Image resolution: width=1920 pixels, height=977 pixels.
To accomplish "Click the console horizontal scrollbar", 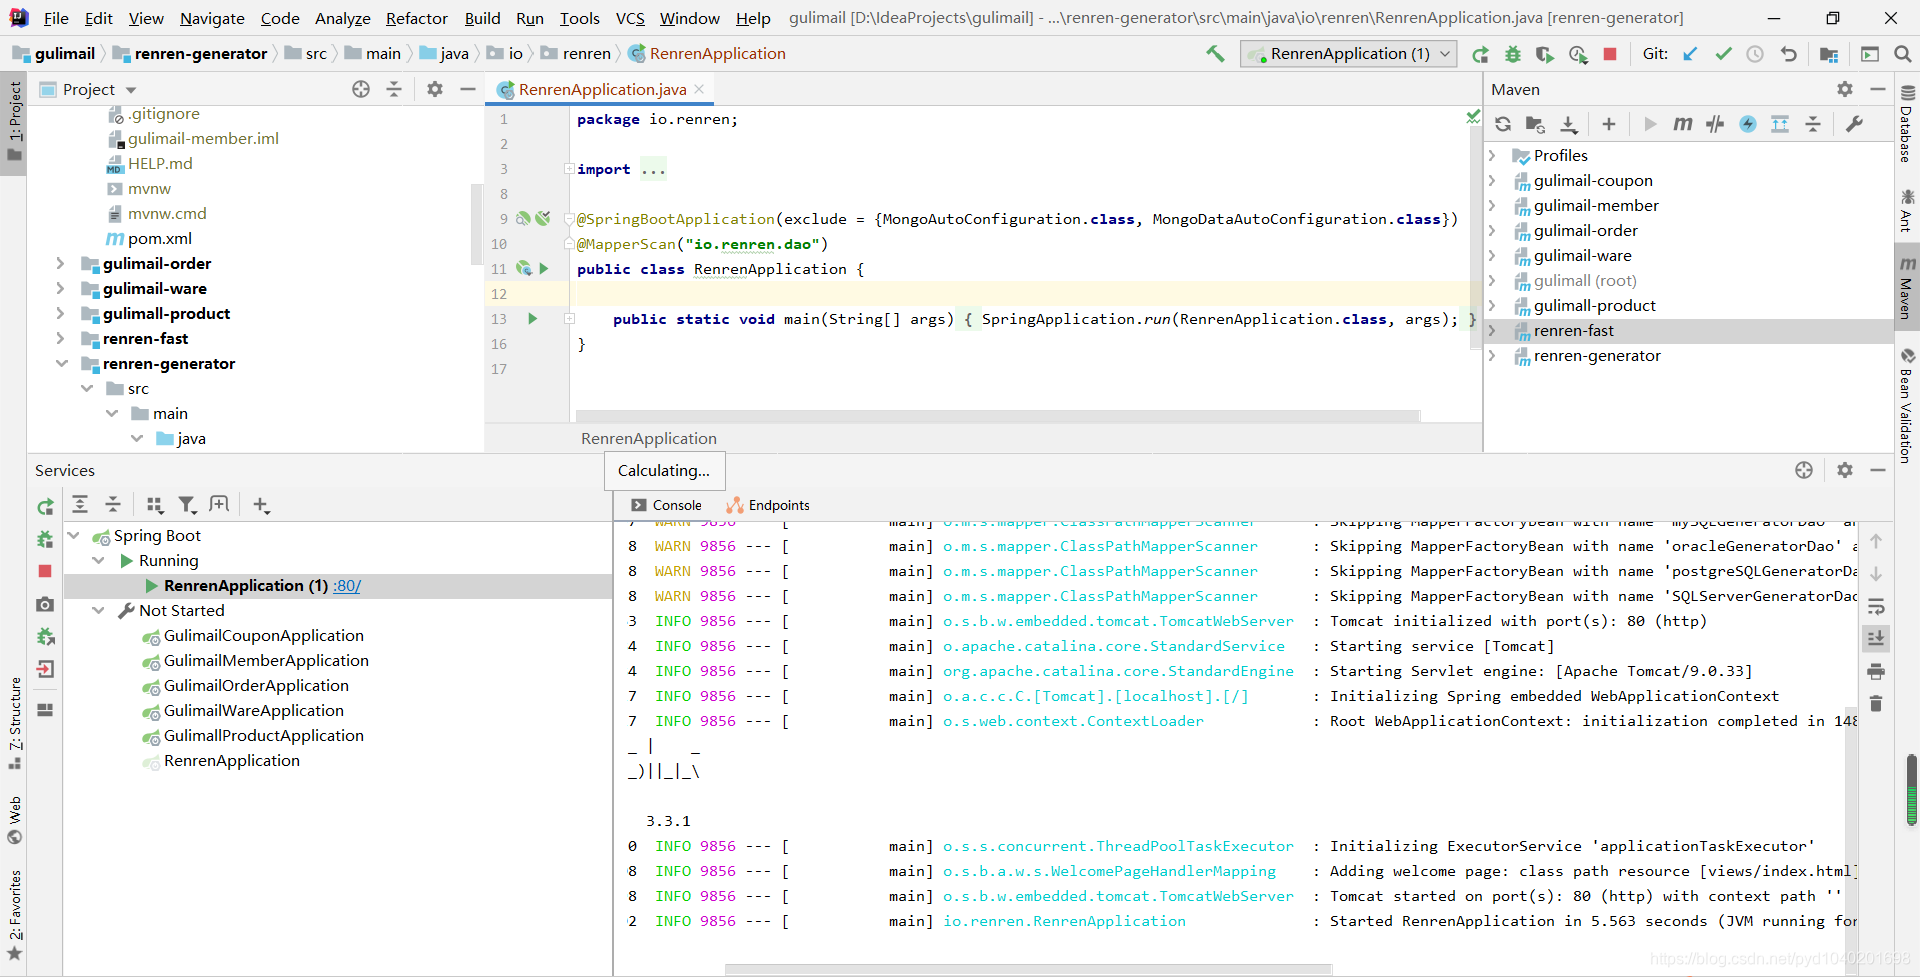I will click(x=1027, y=969).
